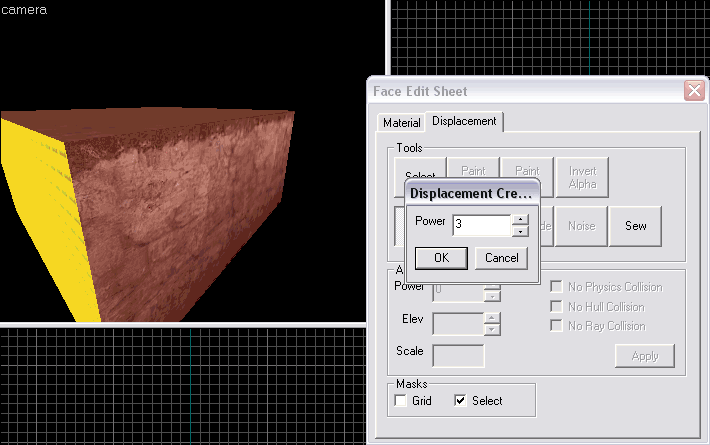This screenshot has width=710, height=445.
Task: Click the Apply button in attributes
Action: pyautogui.click(x=644, y=356)
